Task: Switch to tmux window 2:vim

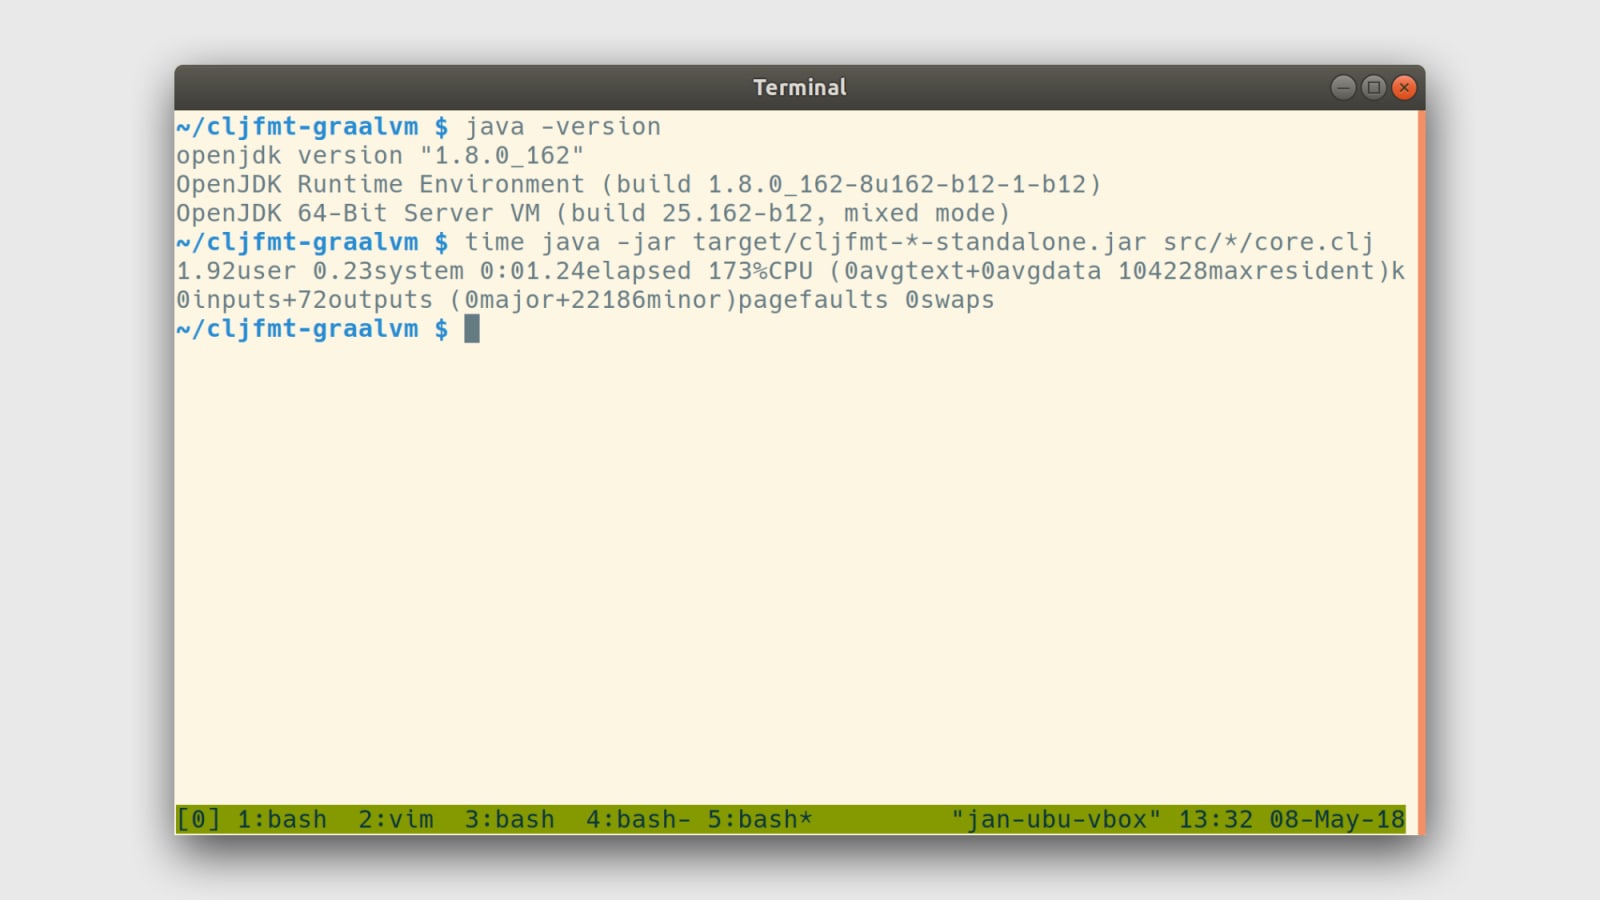Action: [396, 819]
